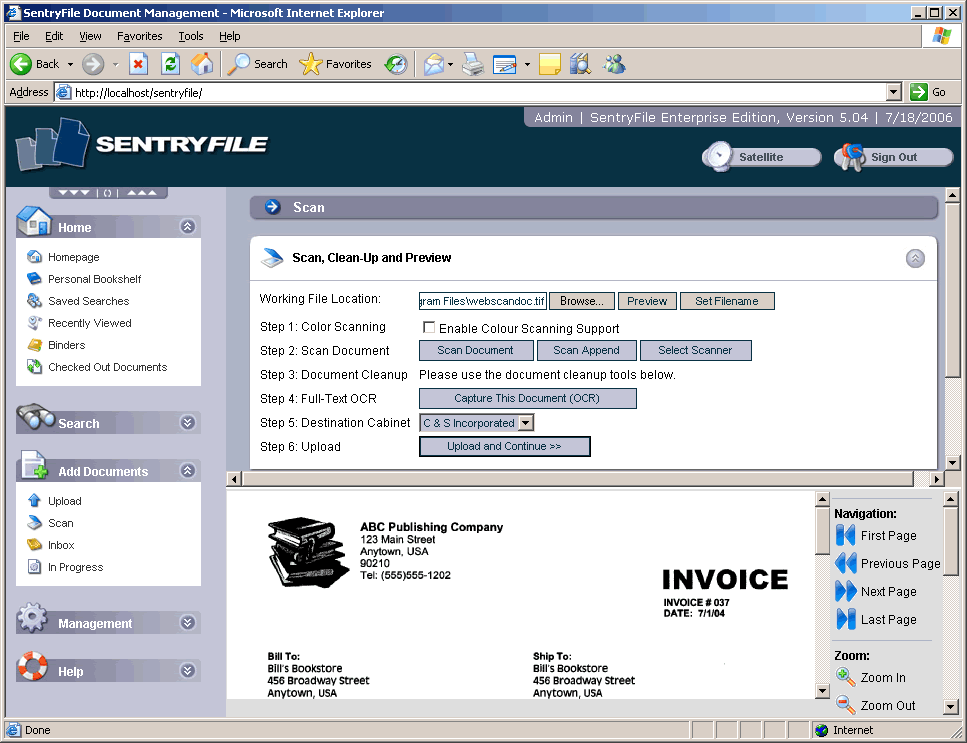Click the Working File Location text field
Viewport: 967px width, 743px height.
click(482, 301)
